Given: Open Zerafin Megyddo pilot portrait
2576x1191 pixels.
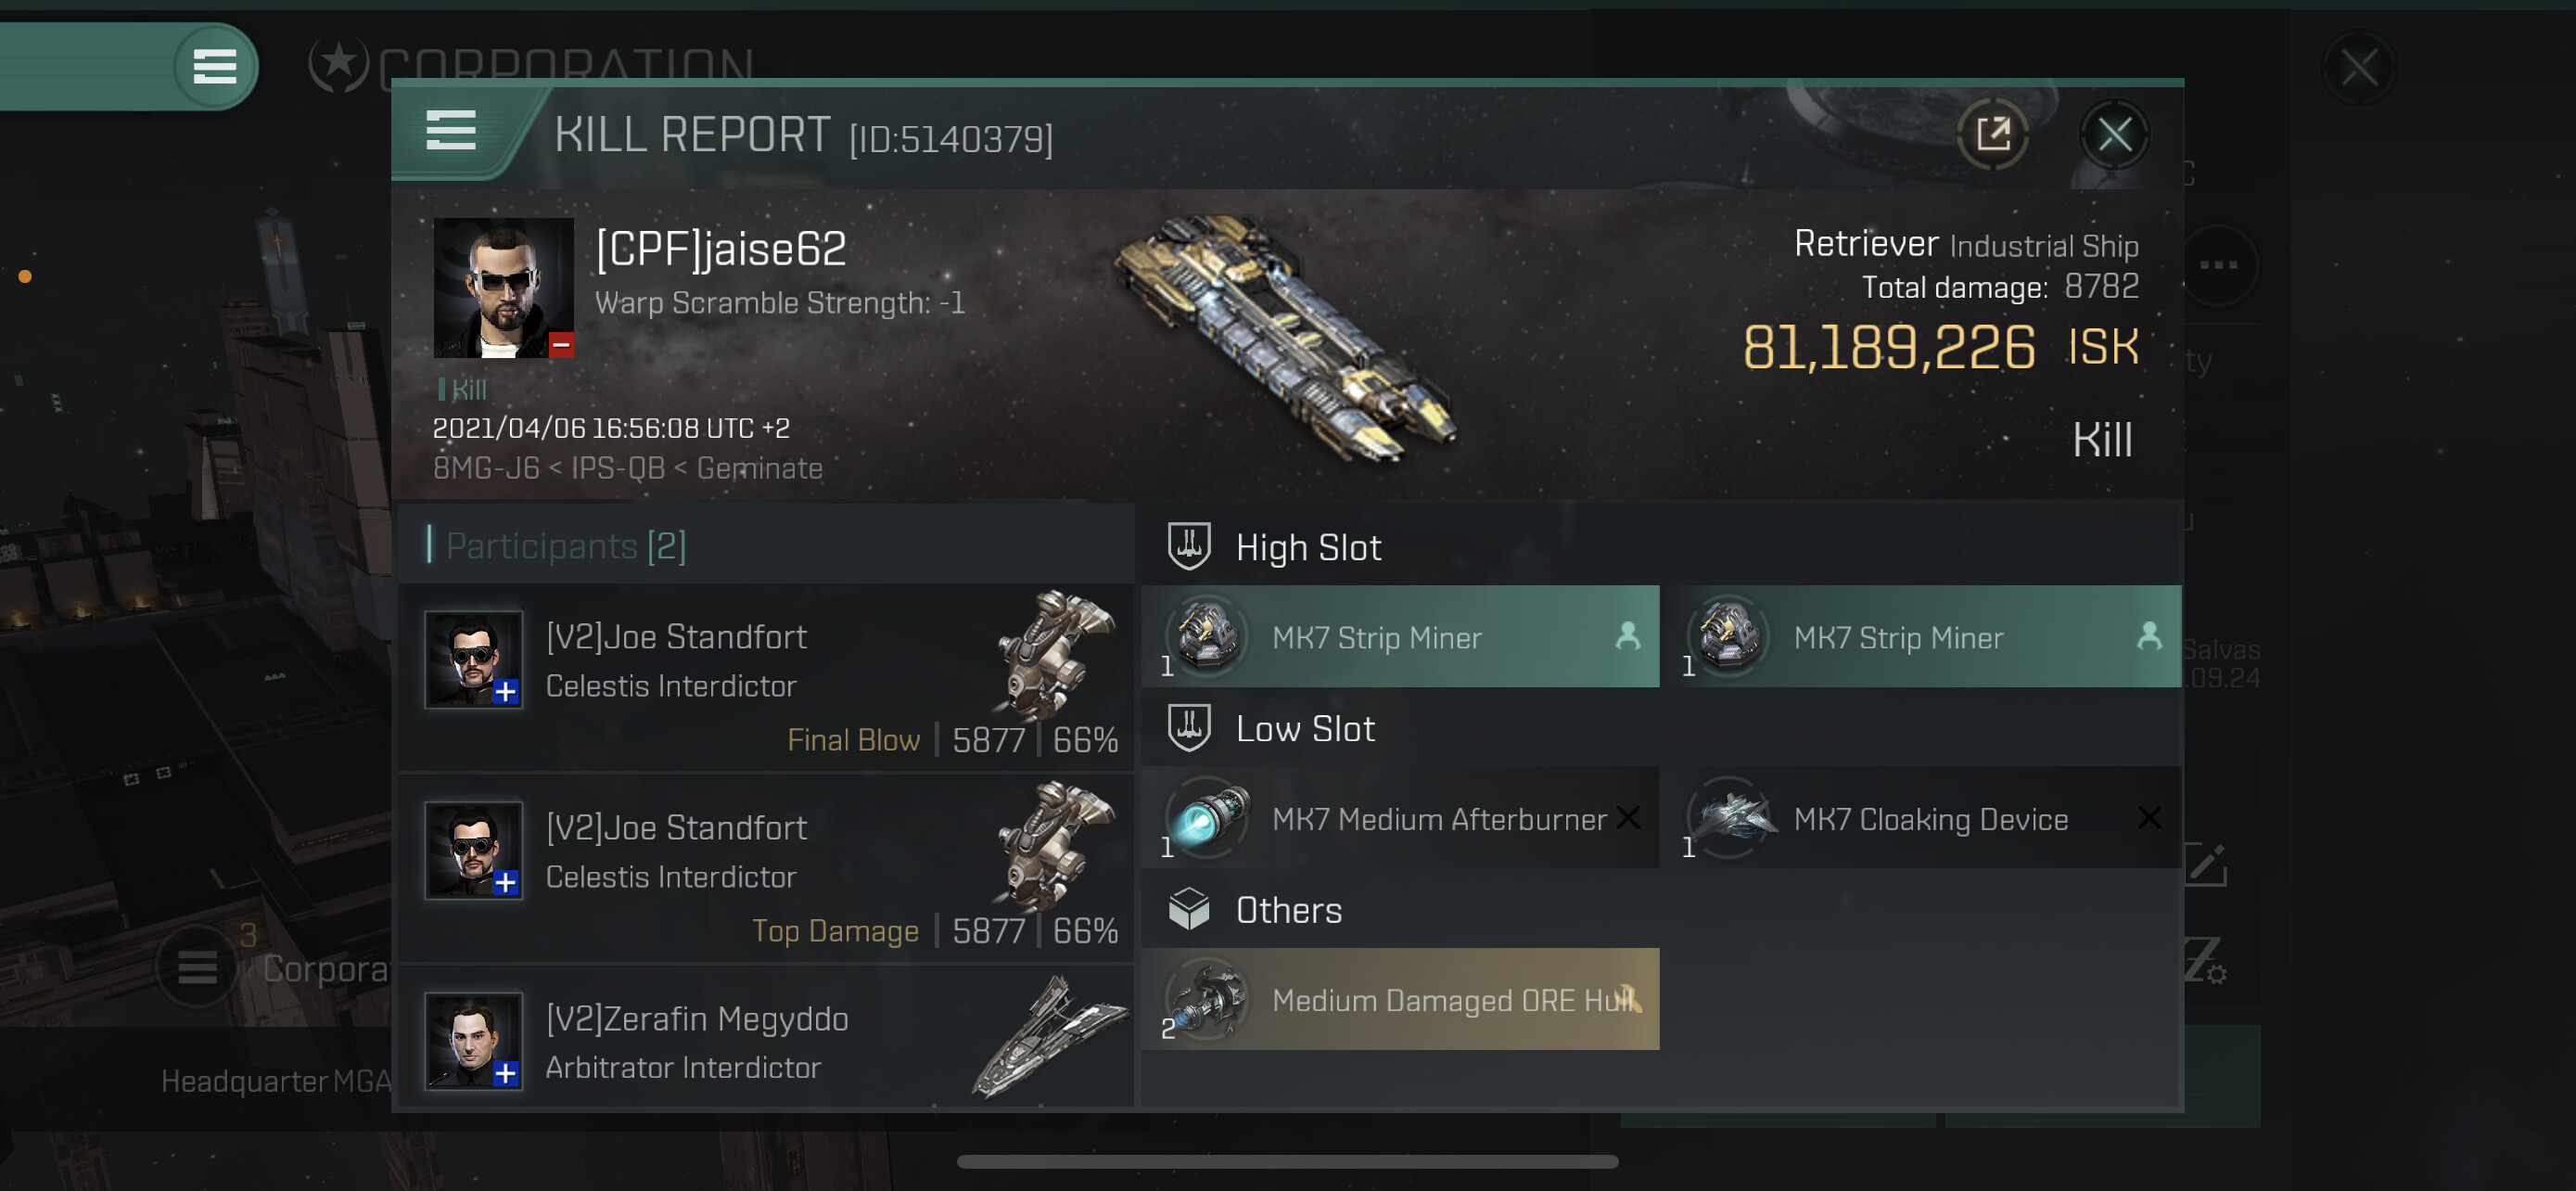Looking at the screenshot, I should pos(473,1041).
